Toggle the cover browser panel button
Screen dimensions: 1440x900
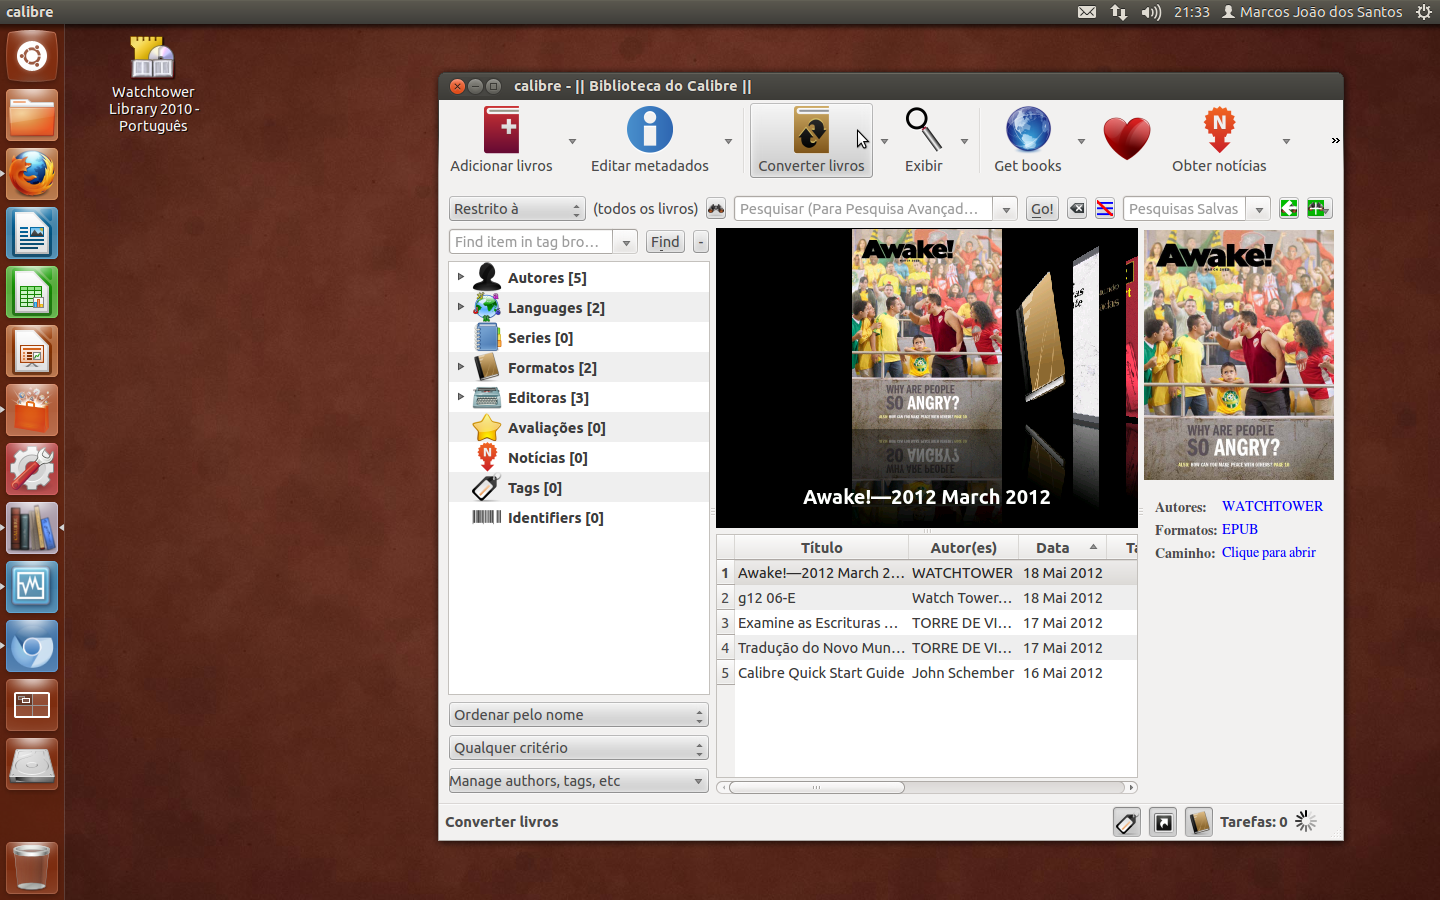click(x=1162, y=822)
